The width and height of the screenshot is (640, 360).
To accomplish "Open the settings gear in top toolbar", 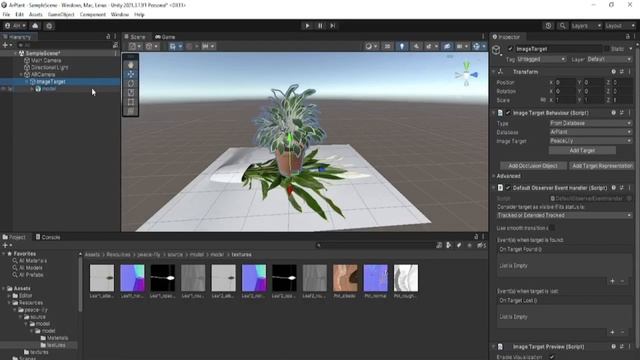I will 49,26.
